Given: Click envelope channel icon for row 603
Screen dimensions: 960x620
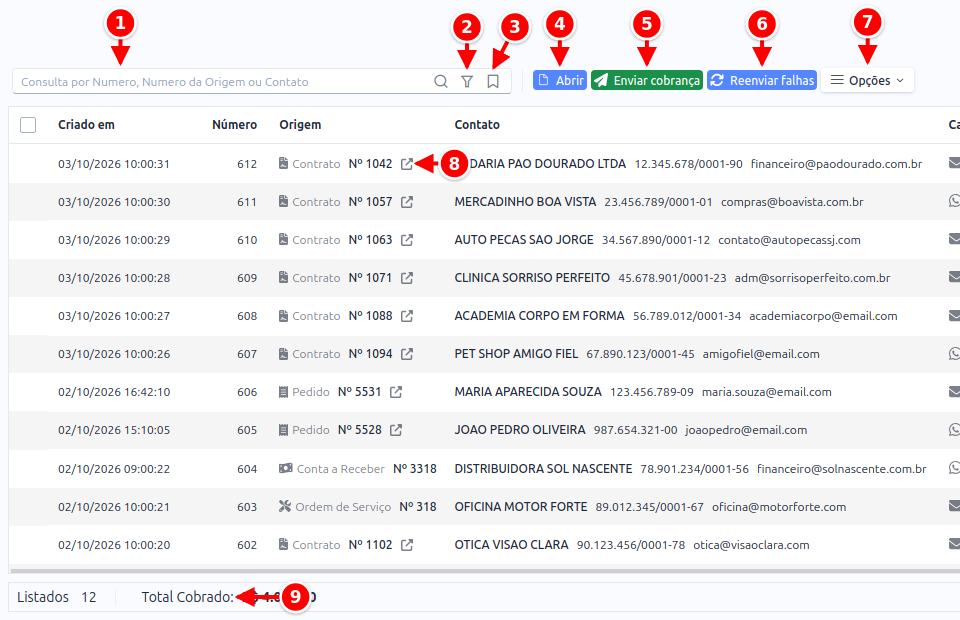Looking at the screenshot, I should click(954, 506).
